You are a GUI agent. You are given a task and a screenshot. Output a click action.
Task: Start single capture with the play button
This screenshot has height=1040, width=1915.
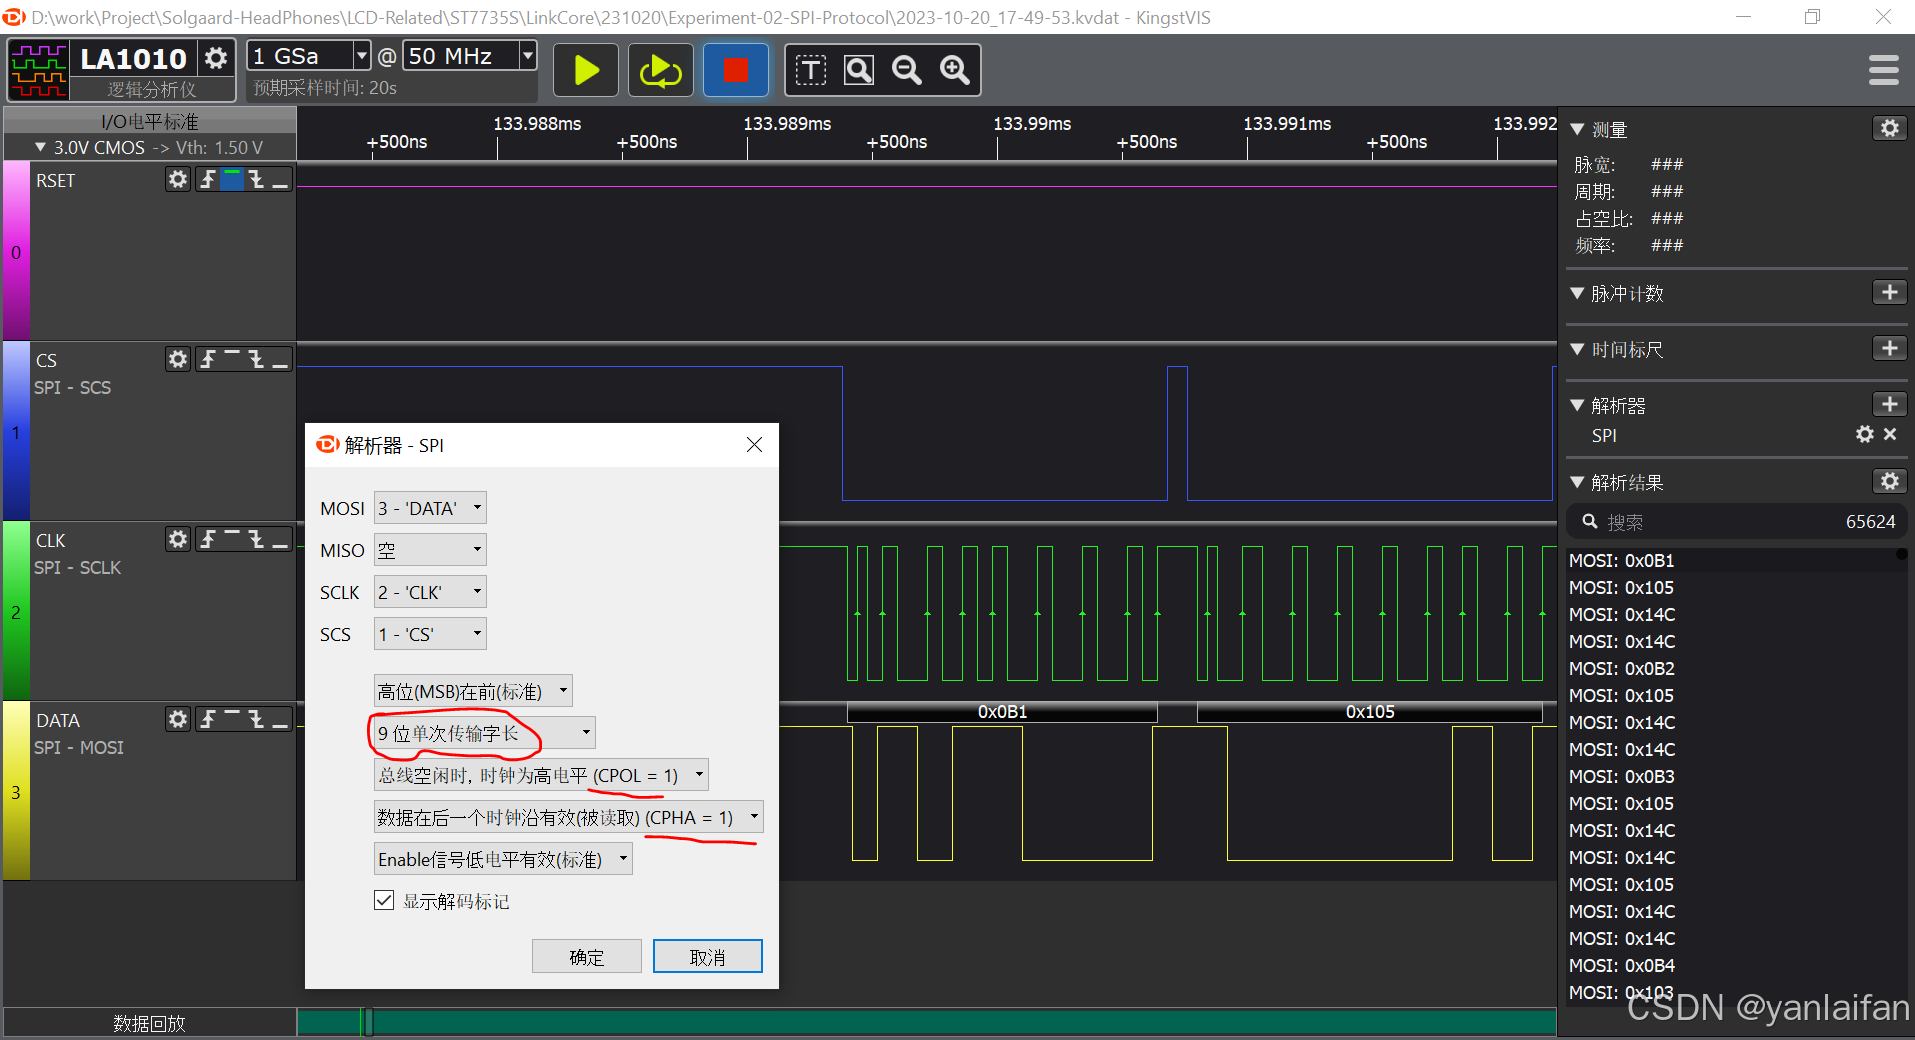[x=586, y=70]
